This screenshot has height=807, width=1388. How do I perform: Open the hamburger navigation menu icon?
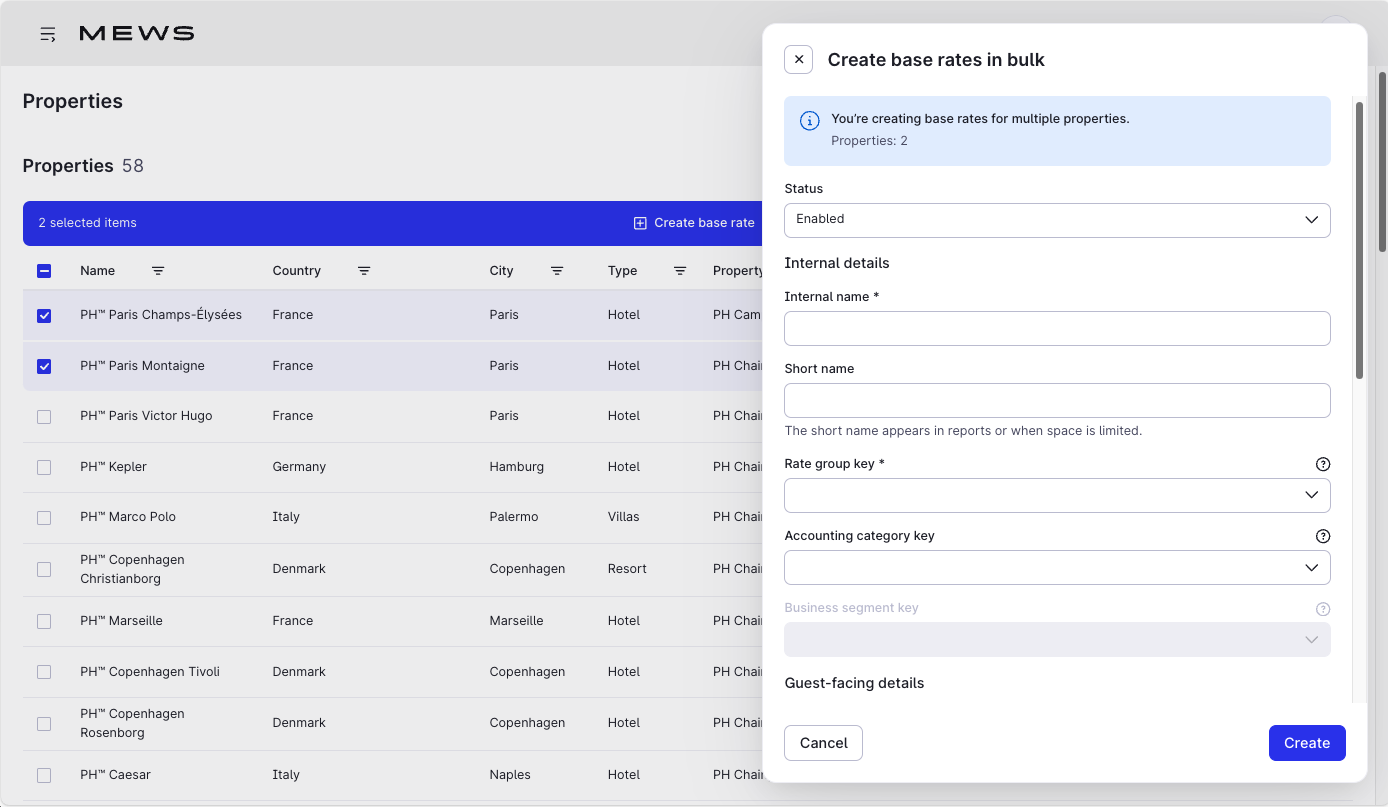pos(47,34)
